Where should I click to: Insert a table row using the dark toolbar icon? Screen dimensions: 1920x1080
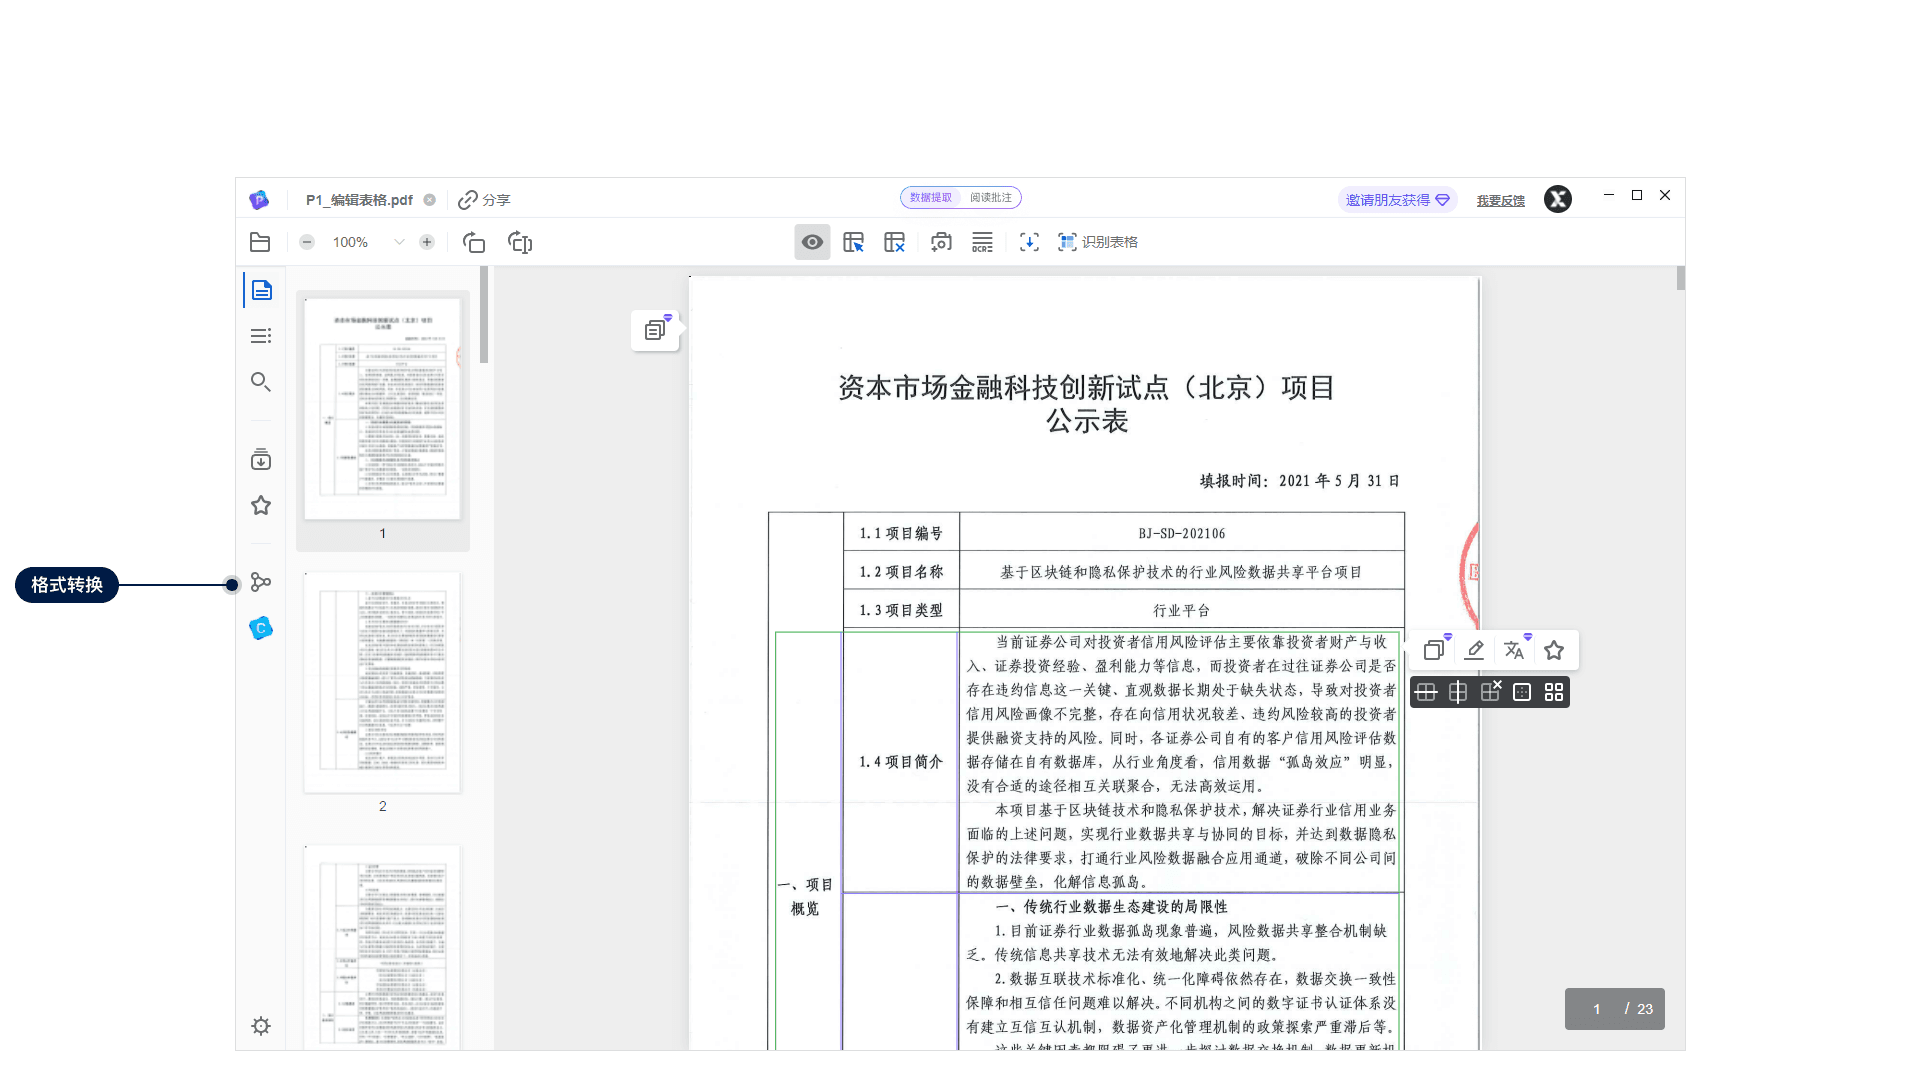1426,691
